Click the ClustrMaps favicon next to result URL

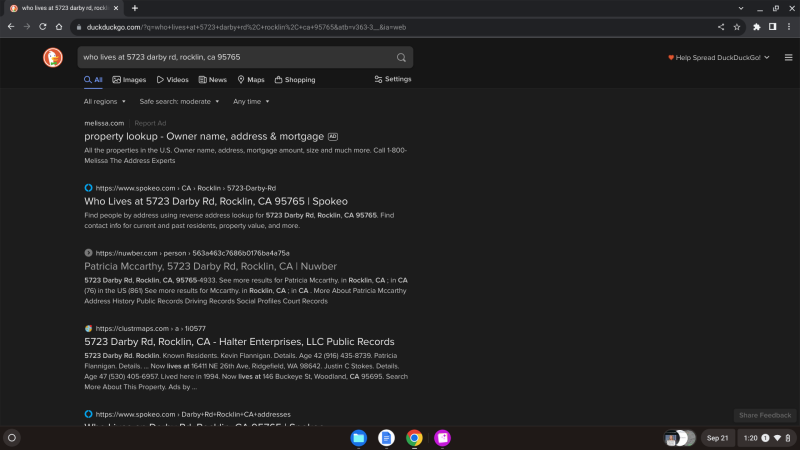(88, 328)
